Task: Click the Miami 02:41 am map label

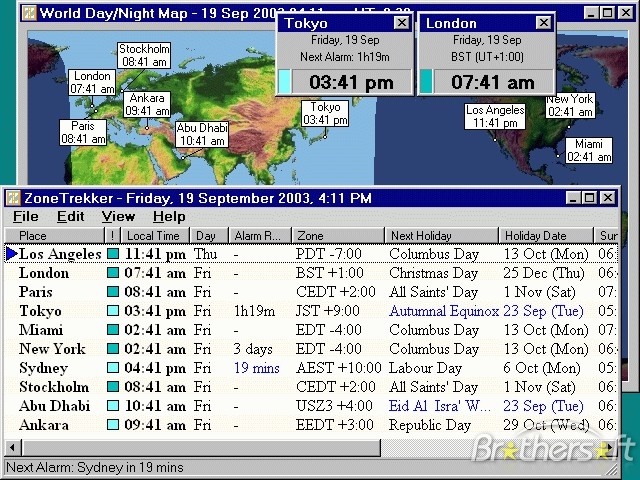Action: (x=589, y=150)
